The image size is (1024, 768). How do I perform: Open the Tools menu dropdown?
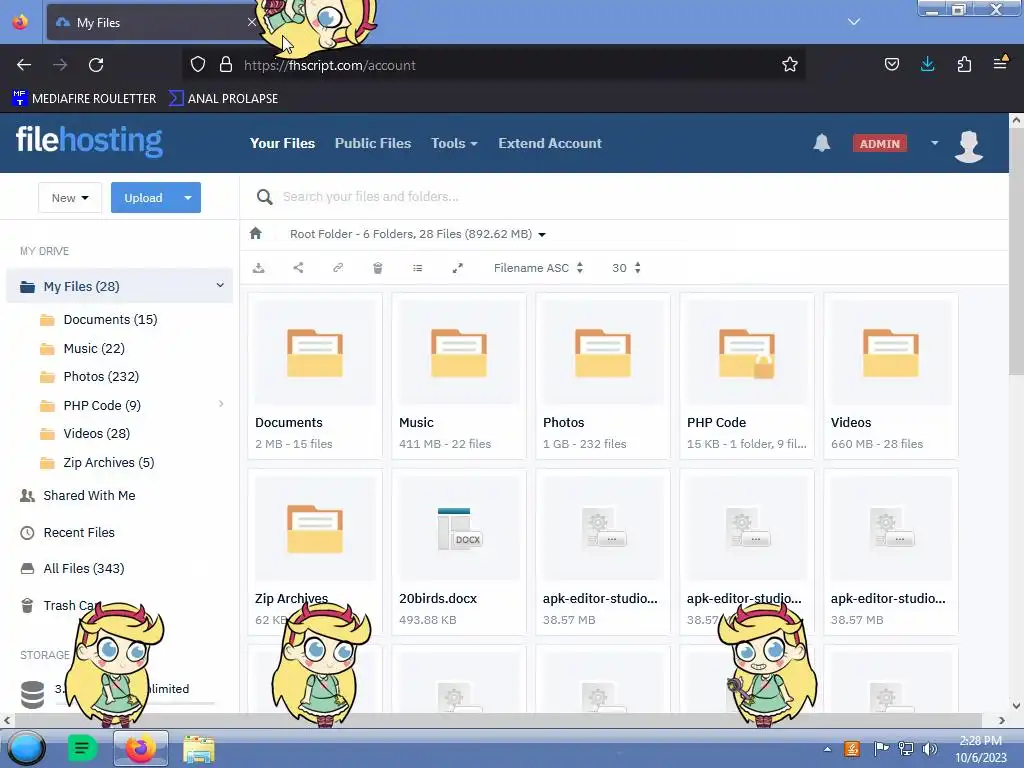[454, 143]
